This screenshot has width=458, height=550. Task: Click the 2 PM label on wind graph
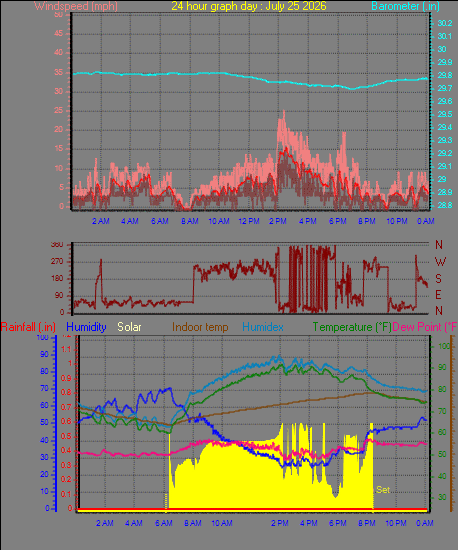[x=278, y=221]
